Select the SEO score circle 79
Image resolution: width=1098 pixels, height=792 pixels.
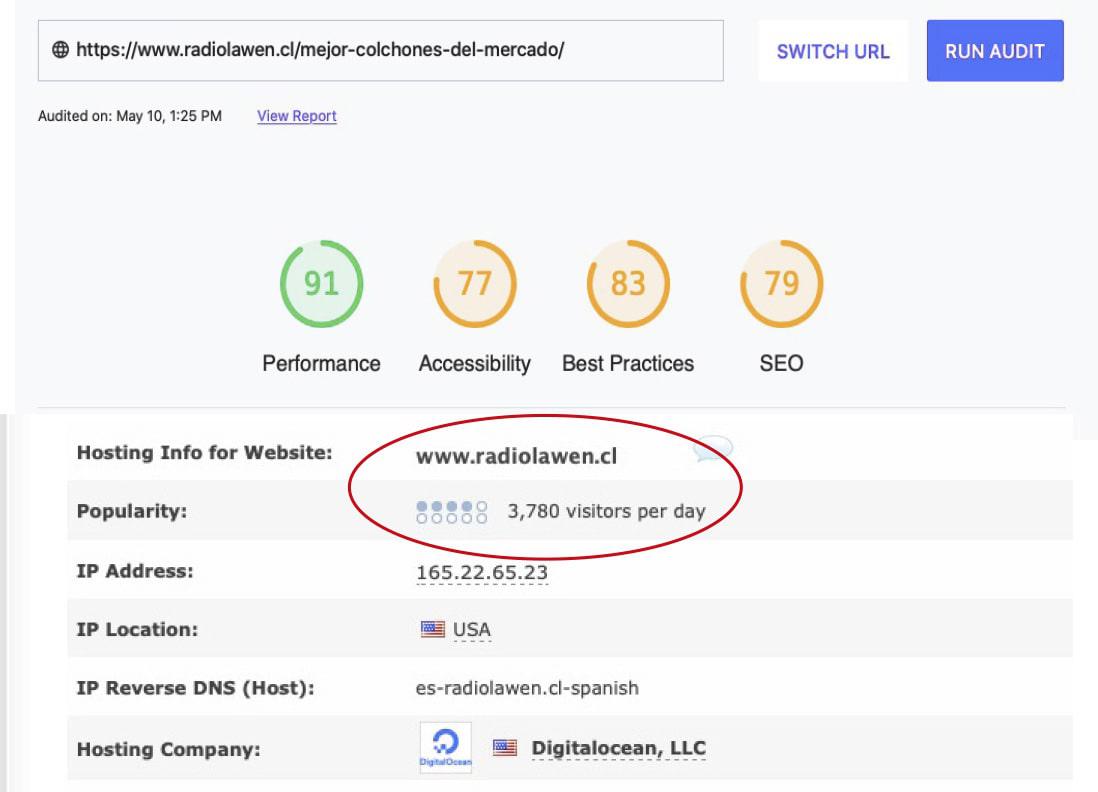[781, 284]
